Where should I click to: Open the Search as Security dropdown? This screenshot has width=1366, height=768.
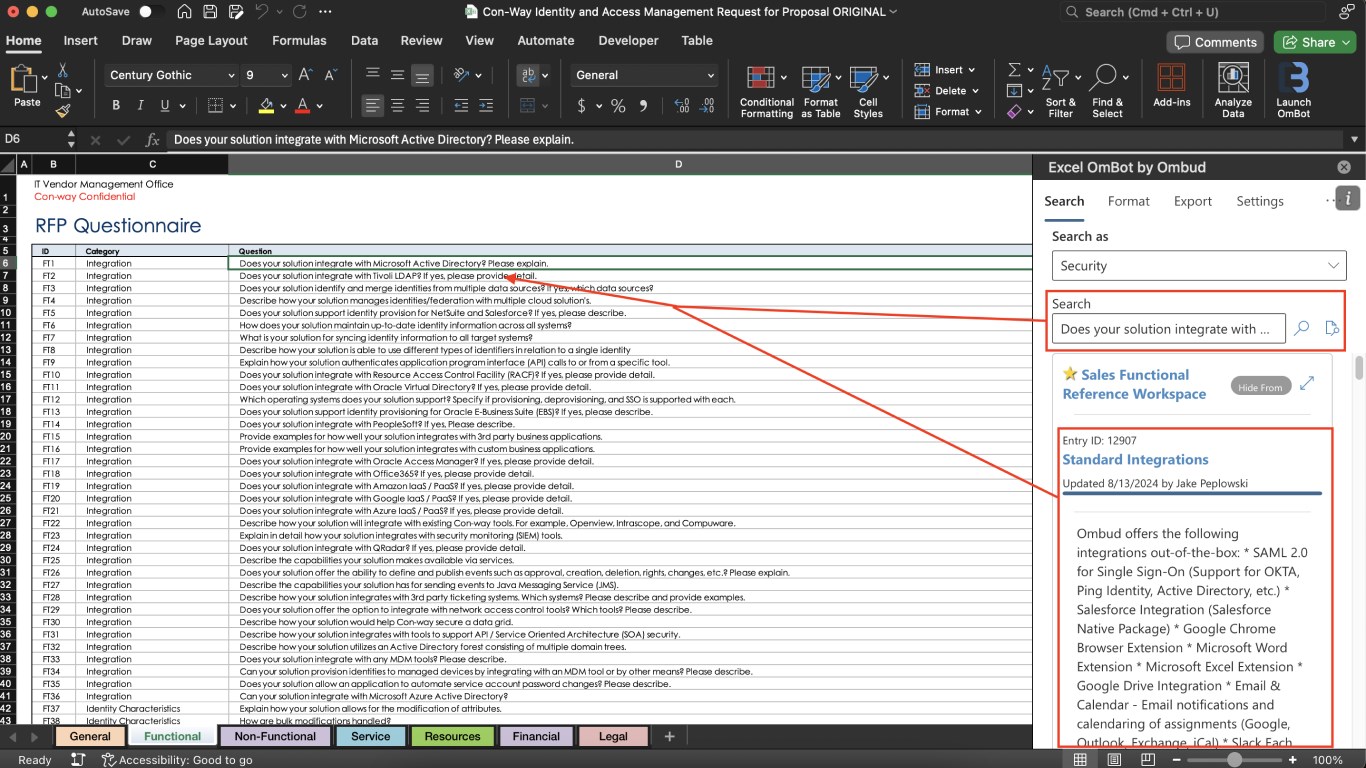[x=1199, y=266]
